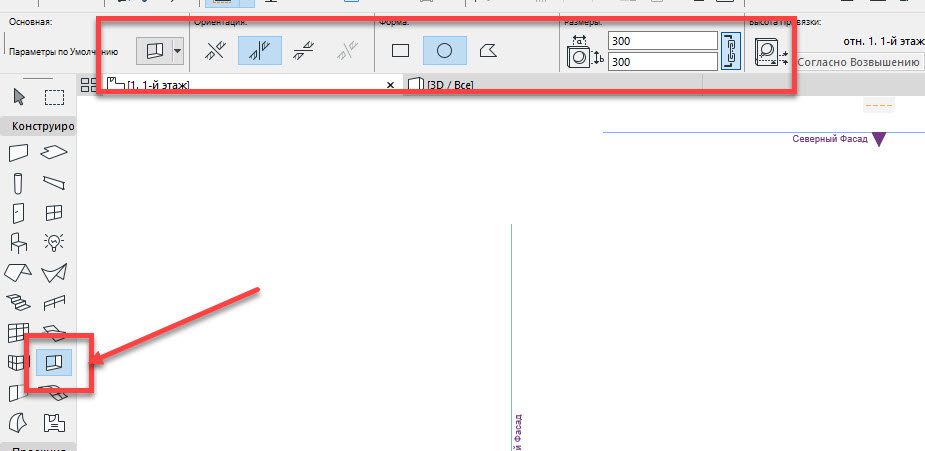The image size is (925, 451).
Task: Expand the arrow next to Opening settings
Action: (178, 52)
